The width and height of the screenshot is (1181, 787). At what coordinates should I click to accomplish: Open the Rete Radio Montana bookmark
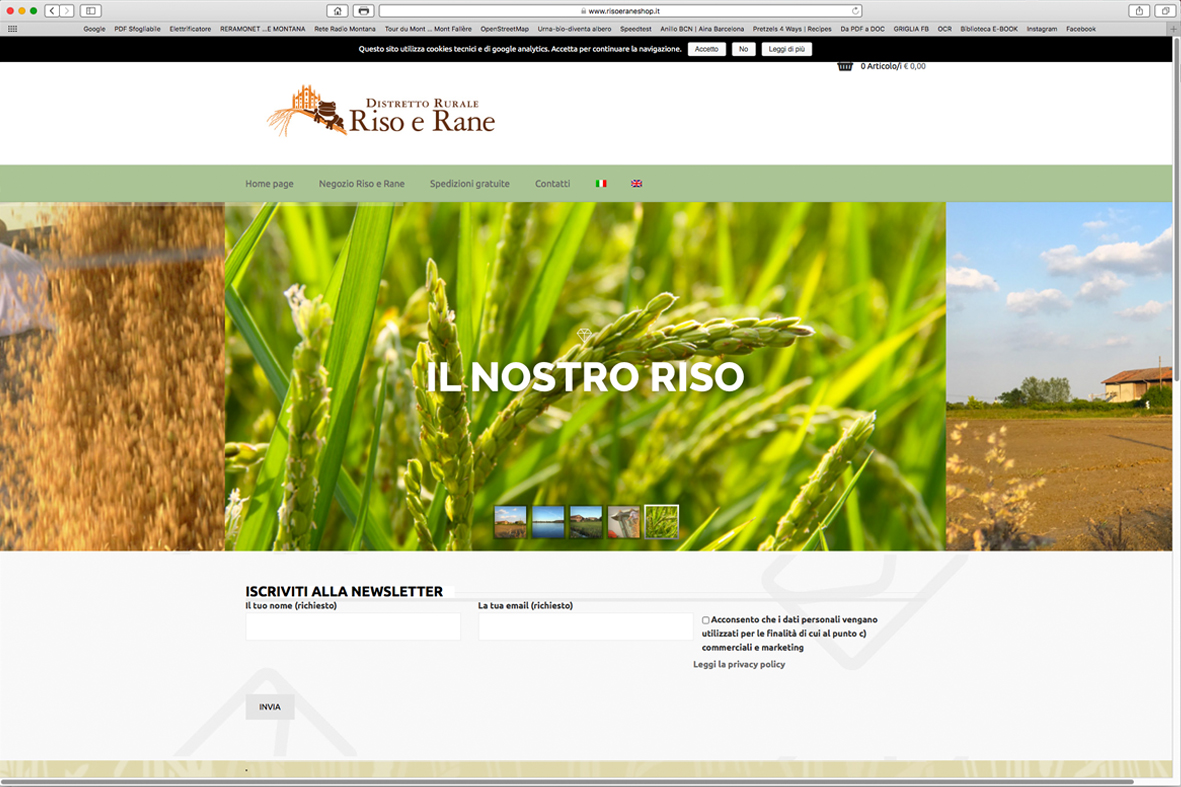(345, 29)
